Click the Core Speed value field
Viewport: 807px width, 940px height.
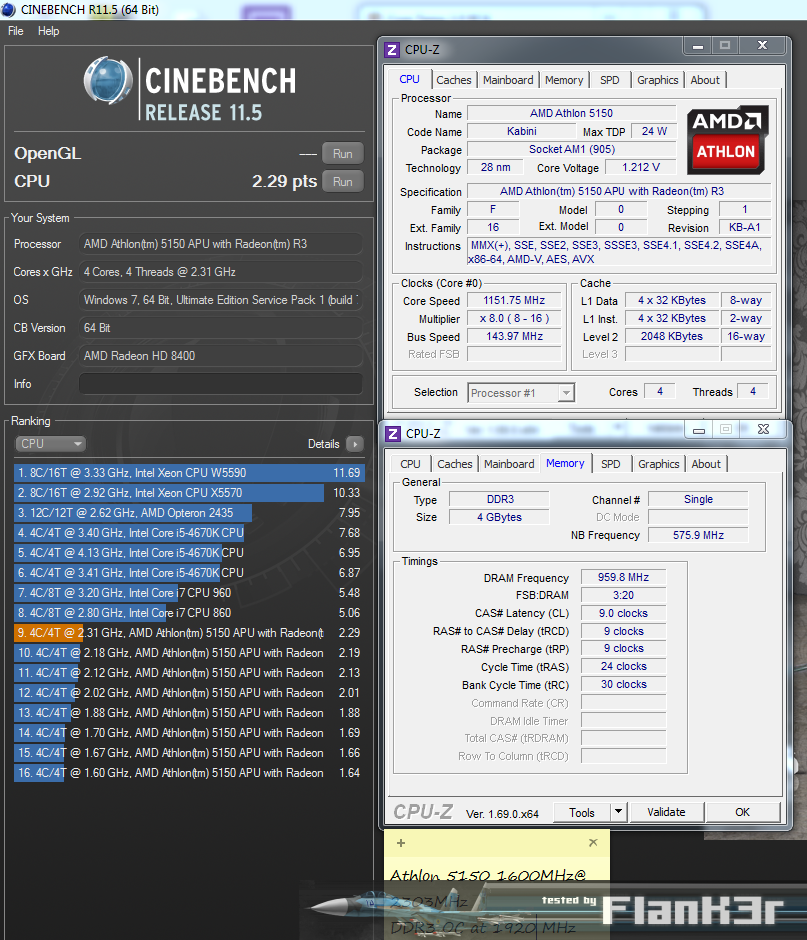point(514,300)
